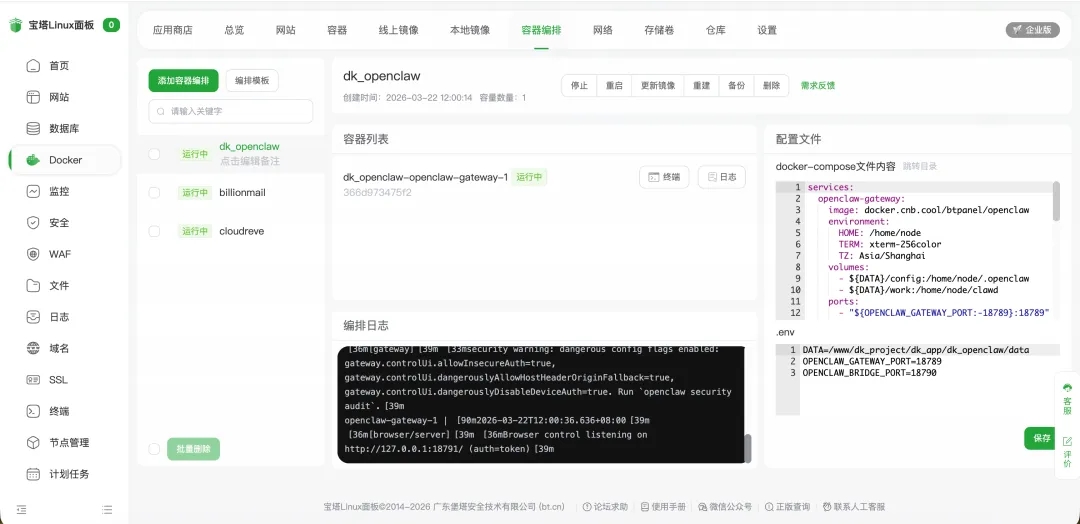Switch to the 存储卷 tab

point(659,30)
